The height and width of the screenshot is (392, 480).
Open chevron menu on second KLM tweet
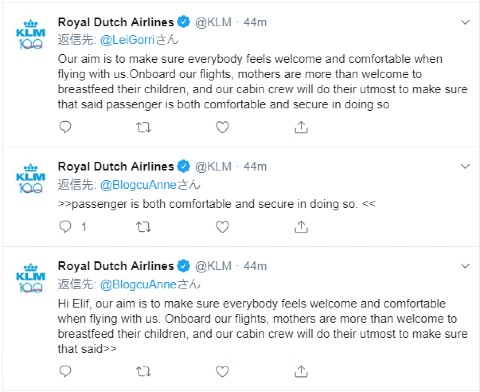pos(465,166)
